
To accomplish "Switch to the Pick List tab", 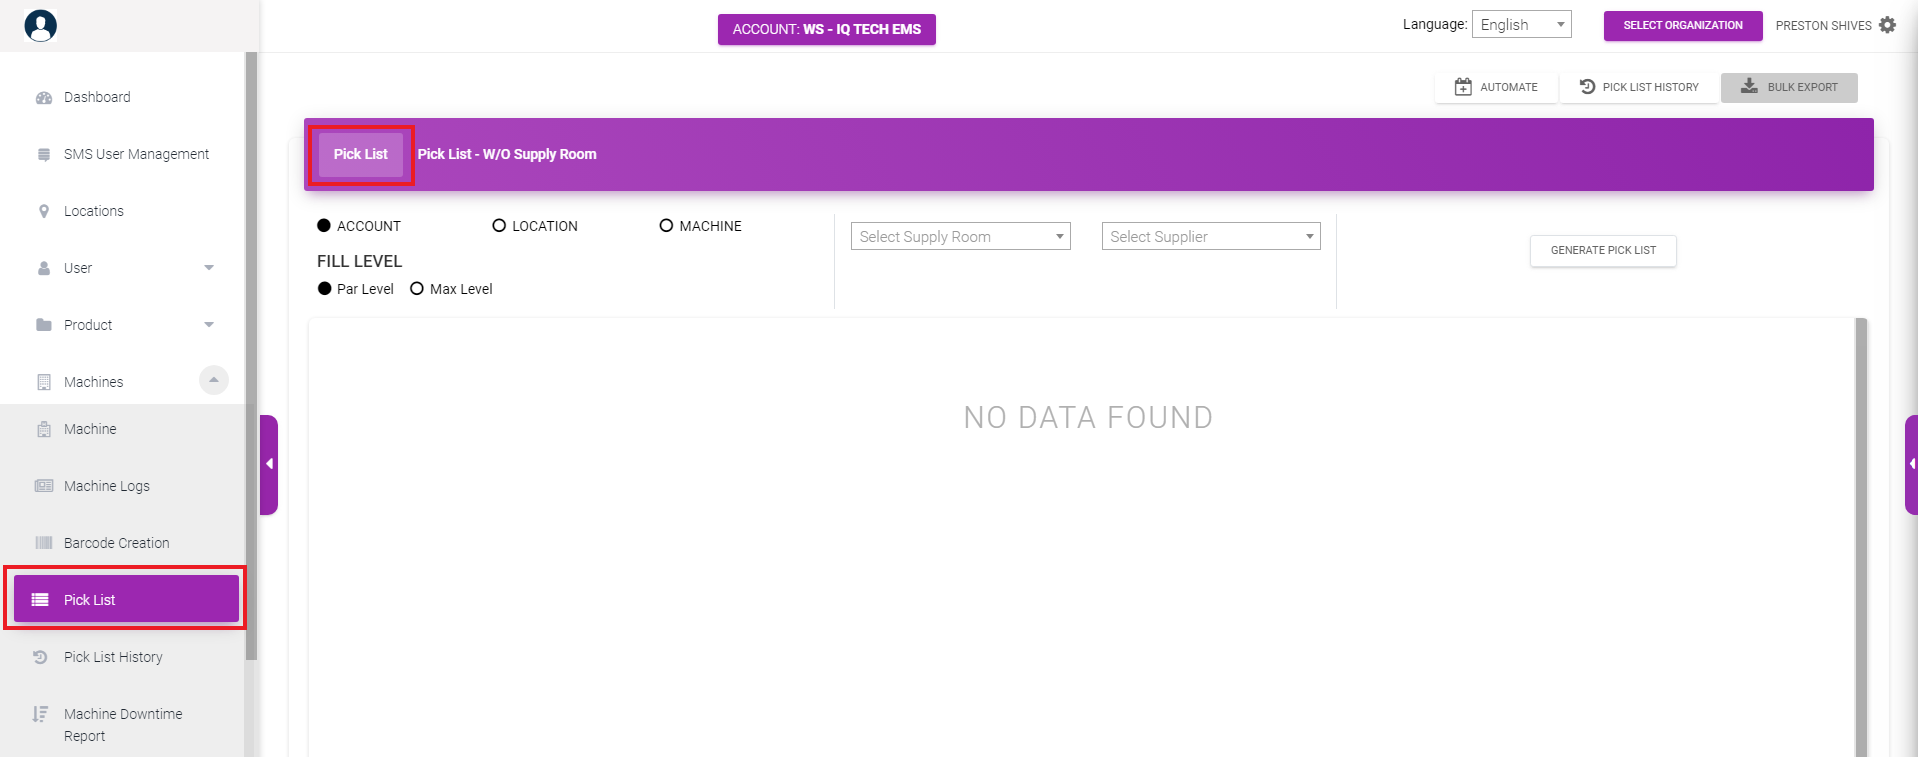I will [x=361, y=154].
